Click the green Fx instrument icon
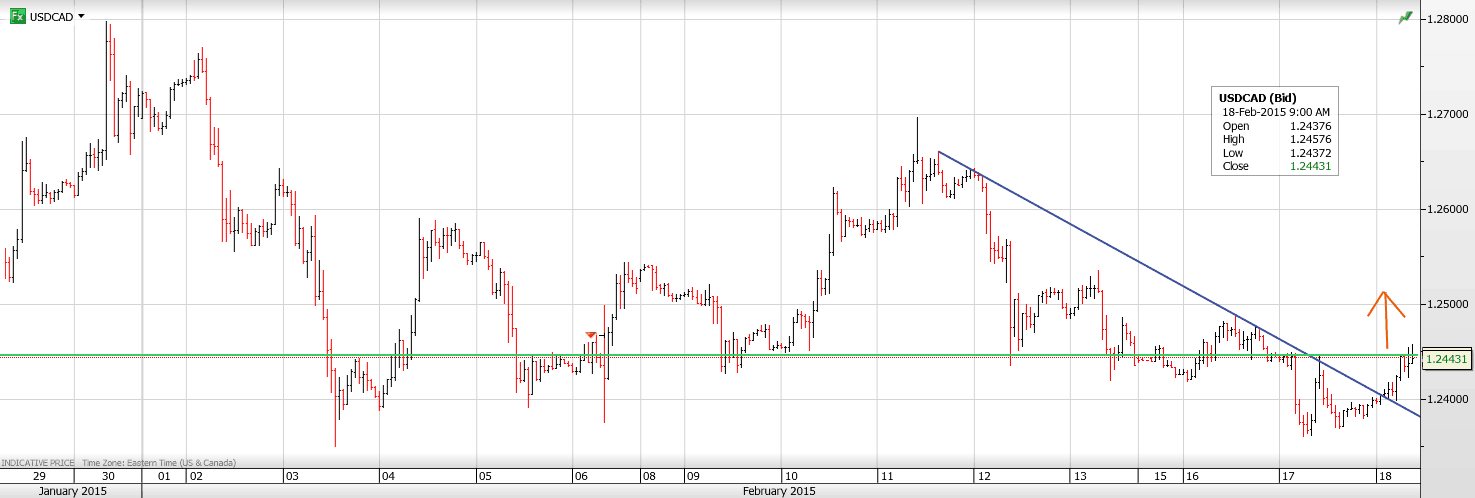 click(x=18, y=17)
